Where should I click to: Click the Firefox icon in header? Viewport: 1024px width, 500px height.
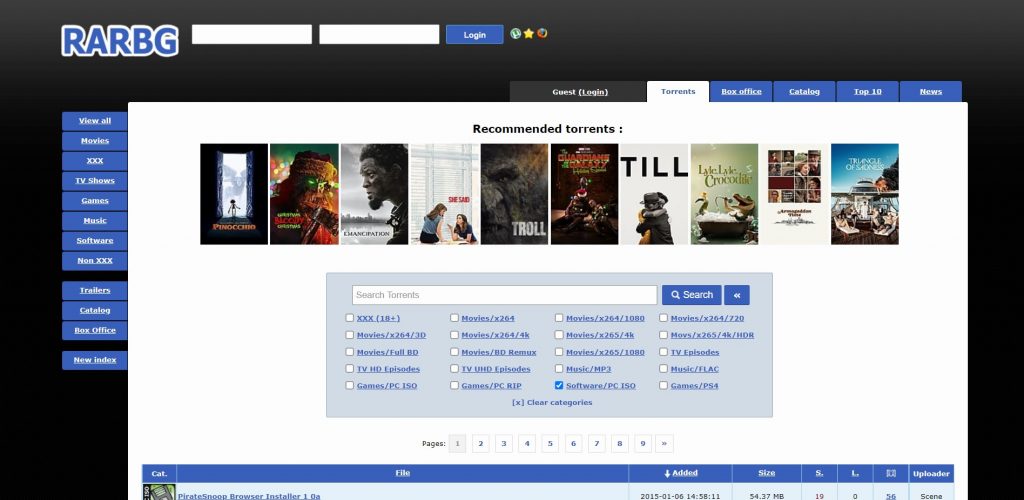[x=542, y=33]
